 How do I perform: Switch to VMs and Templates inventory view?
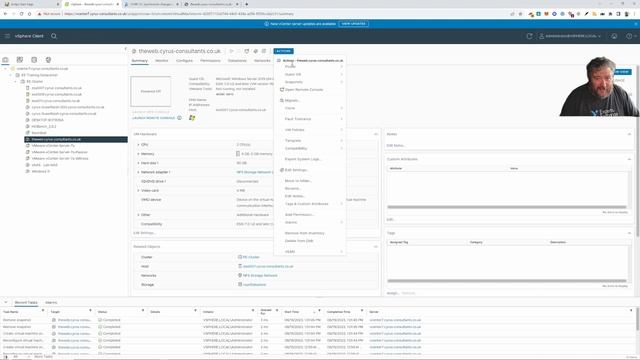pyautogui.click(x=20, y=60)
